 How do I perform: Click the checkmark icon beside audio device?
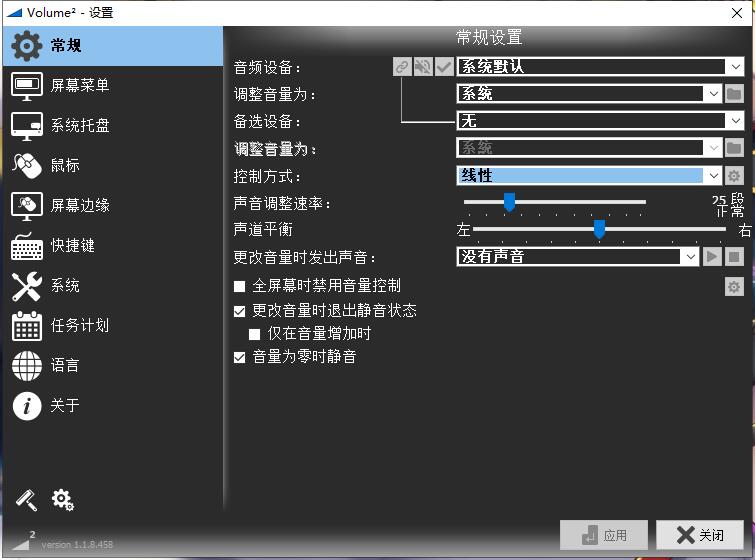[x=444, y=67]
